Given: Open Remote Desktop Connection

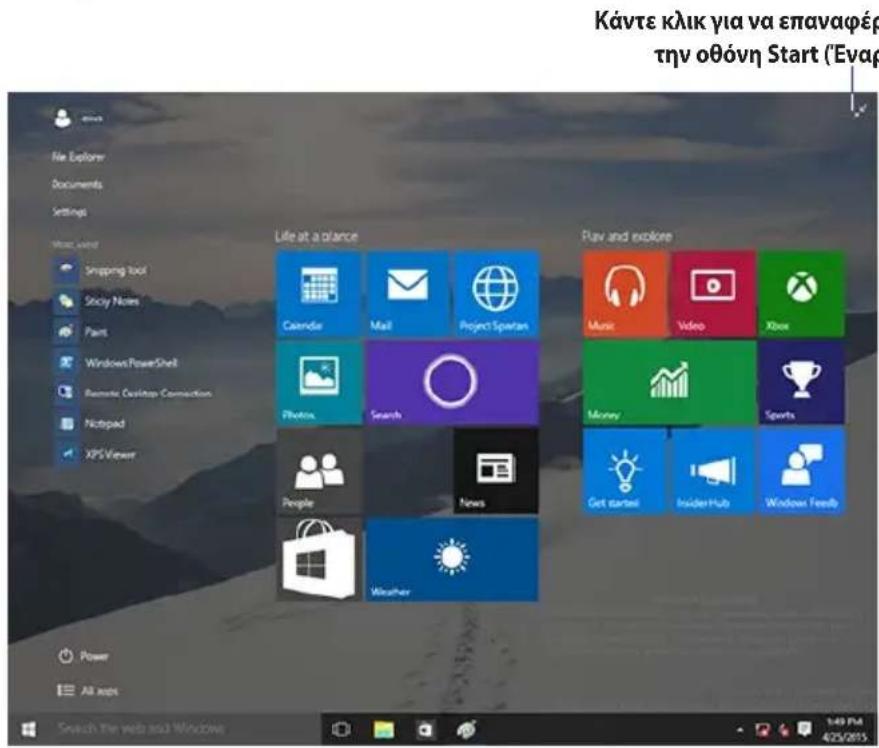Looking at the screenshot, I should [133, 393].
